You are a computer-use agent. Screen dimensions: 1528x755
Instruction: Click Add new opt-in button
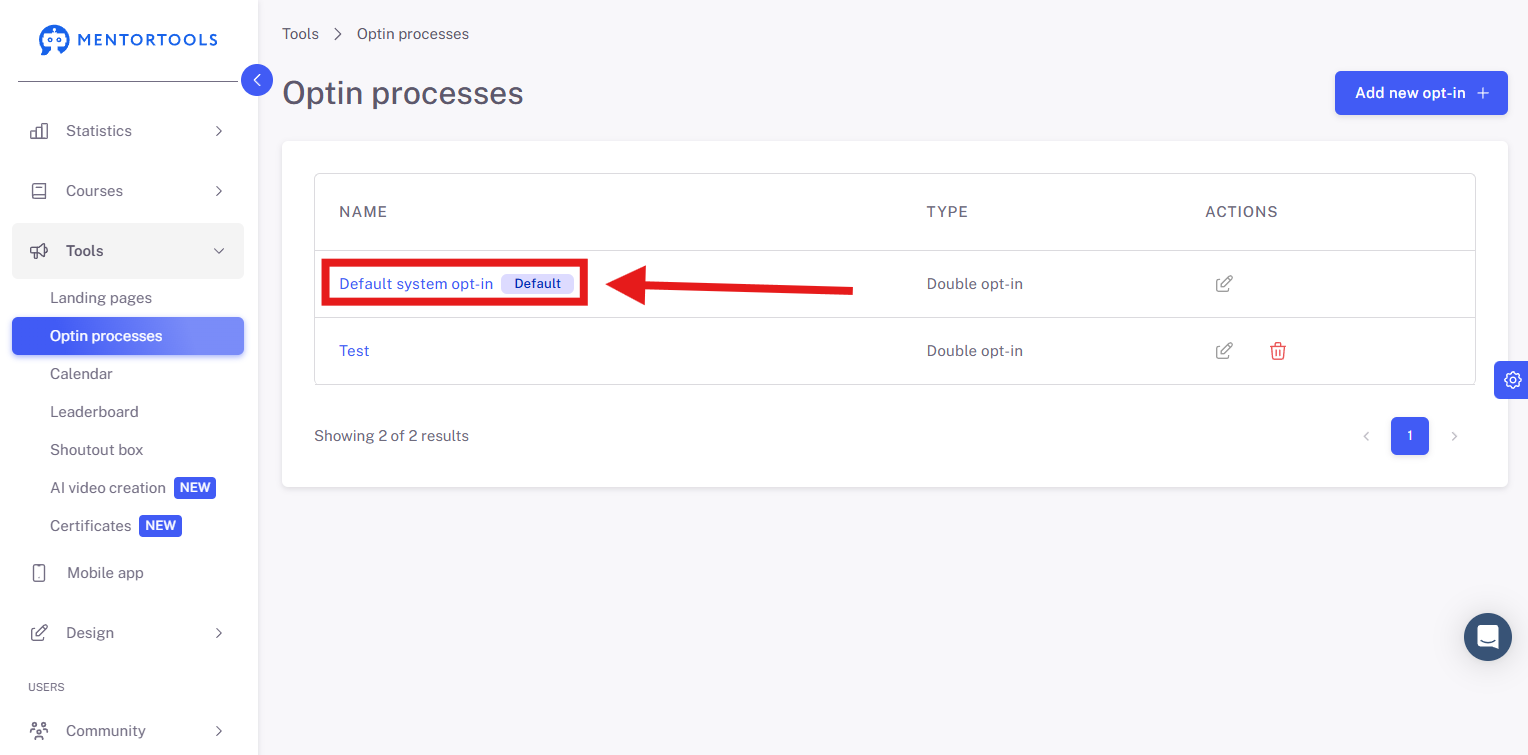coord(1421,93)
